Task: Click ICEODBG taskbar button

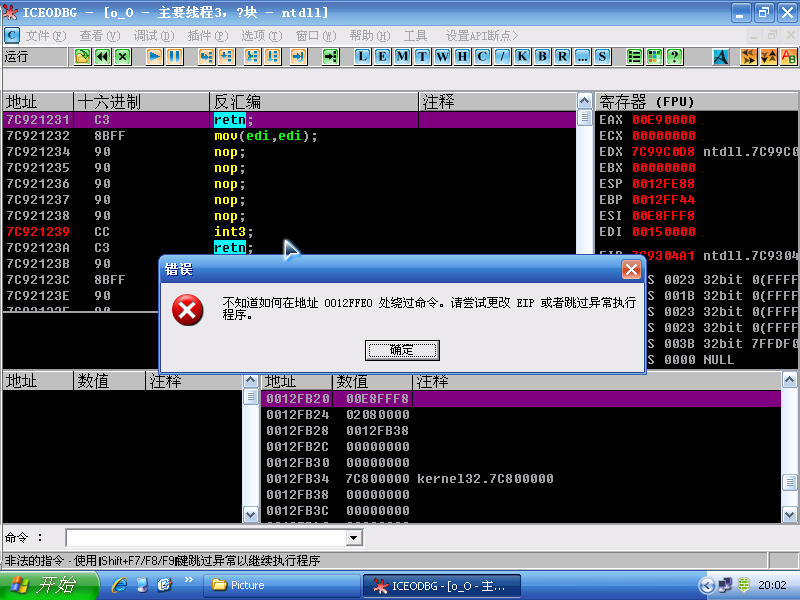Action: point(442,585)
